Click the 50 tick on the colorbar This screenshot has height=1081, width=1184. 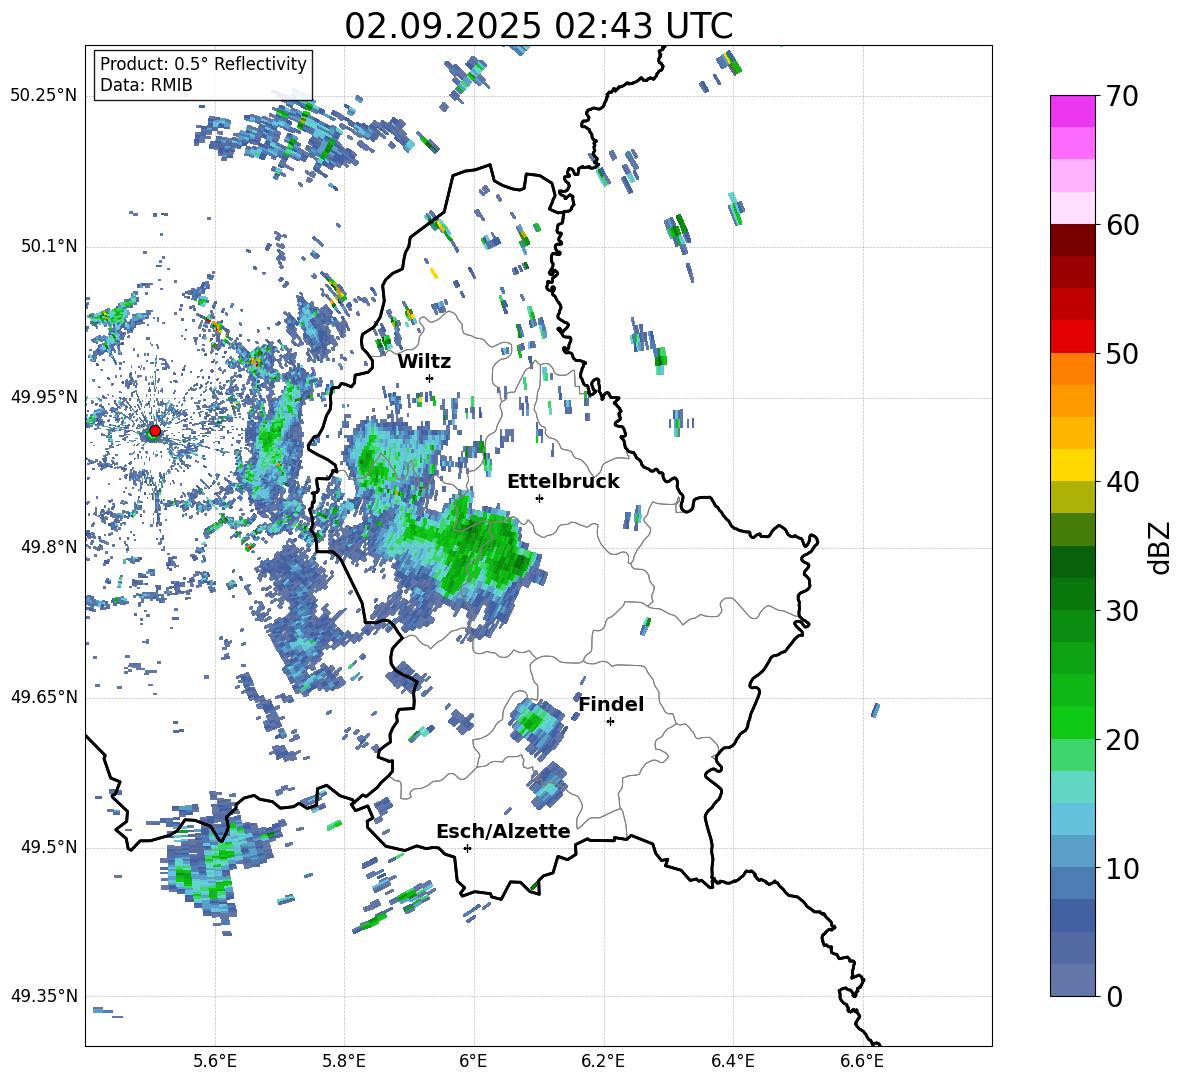point(1121,353)
